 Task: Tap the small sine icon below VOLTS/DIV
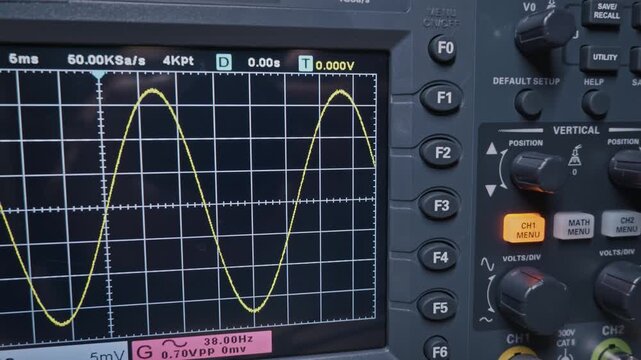[486, 319]
